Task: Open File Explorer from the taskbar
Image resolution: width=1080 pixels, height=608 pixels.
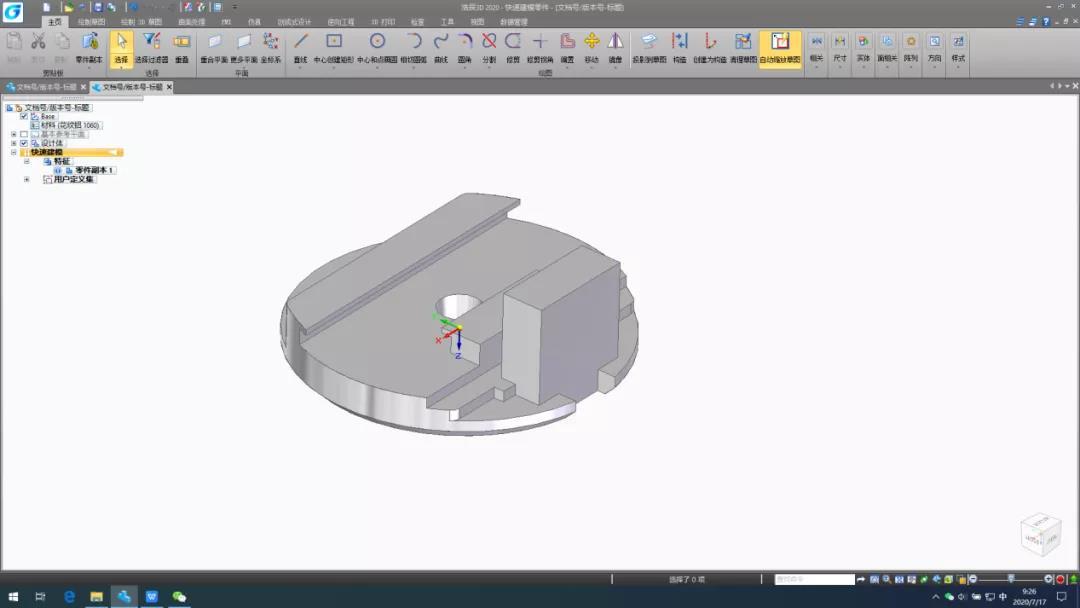Action: (96, 596)
